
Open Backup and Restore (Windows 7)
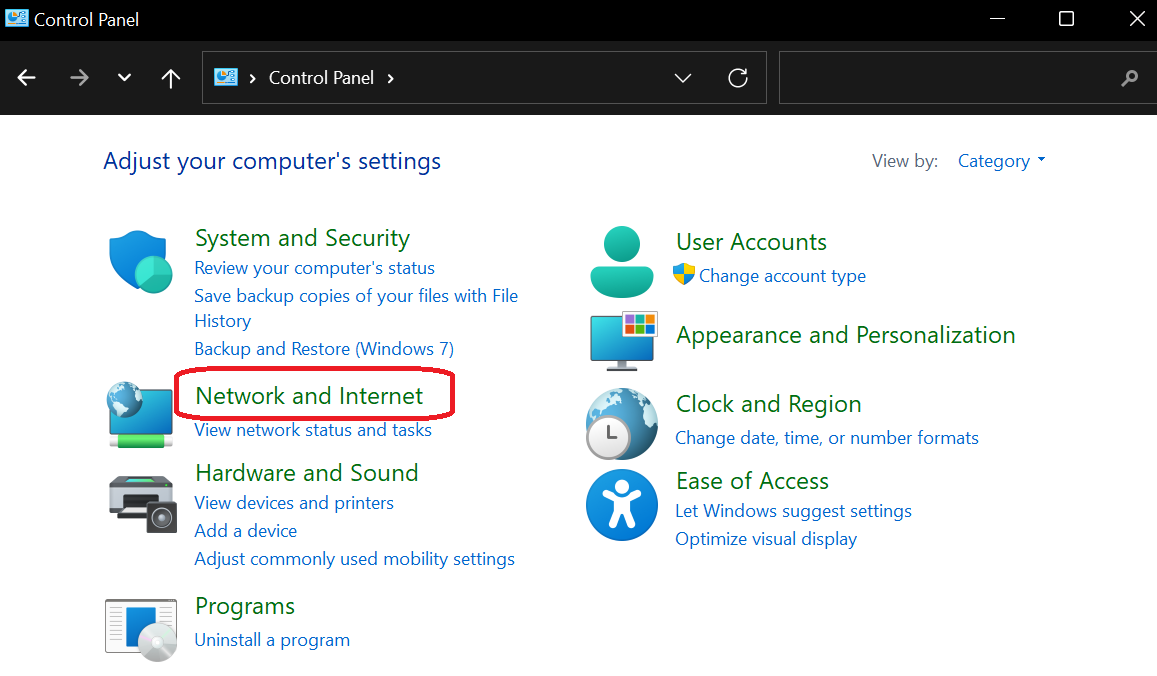pos(324,349)
